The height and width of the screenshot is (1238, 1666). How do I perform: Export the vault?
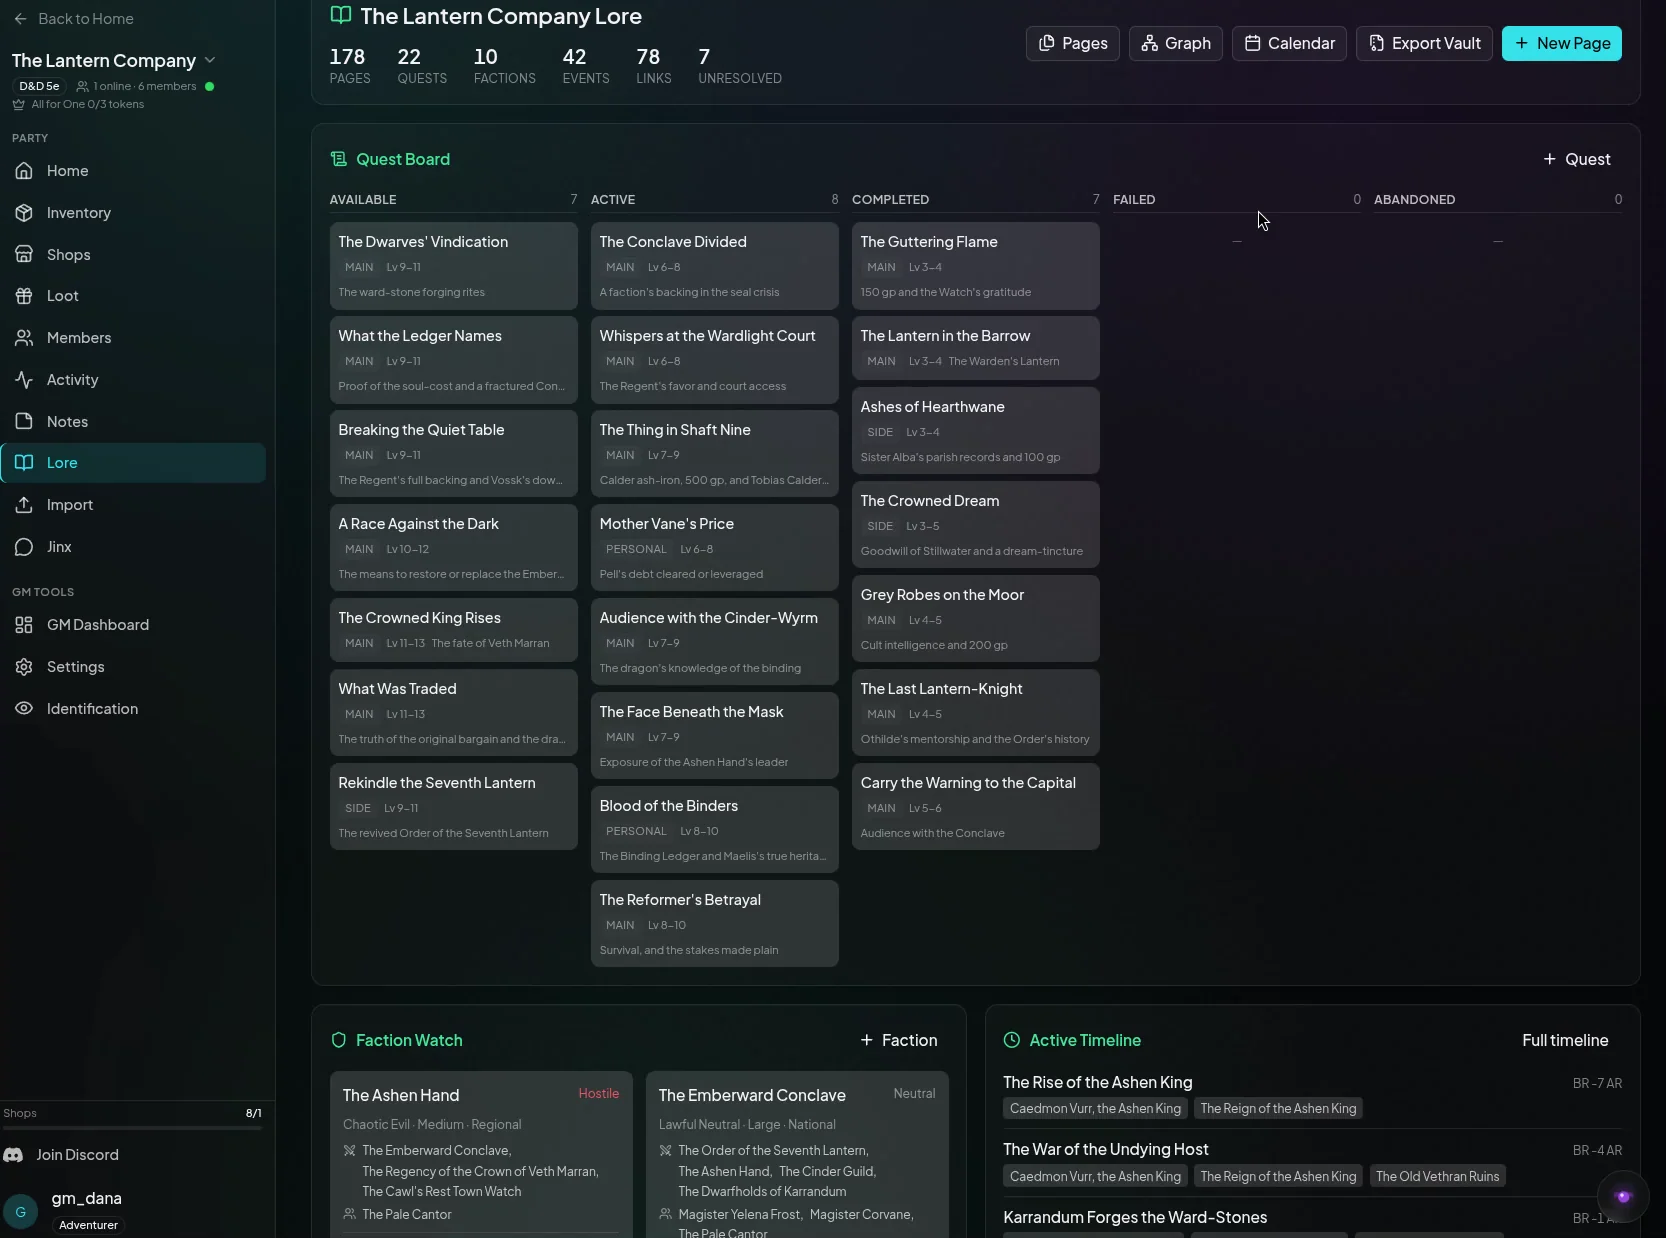click(x=1424, y=43)
